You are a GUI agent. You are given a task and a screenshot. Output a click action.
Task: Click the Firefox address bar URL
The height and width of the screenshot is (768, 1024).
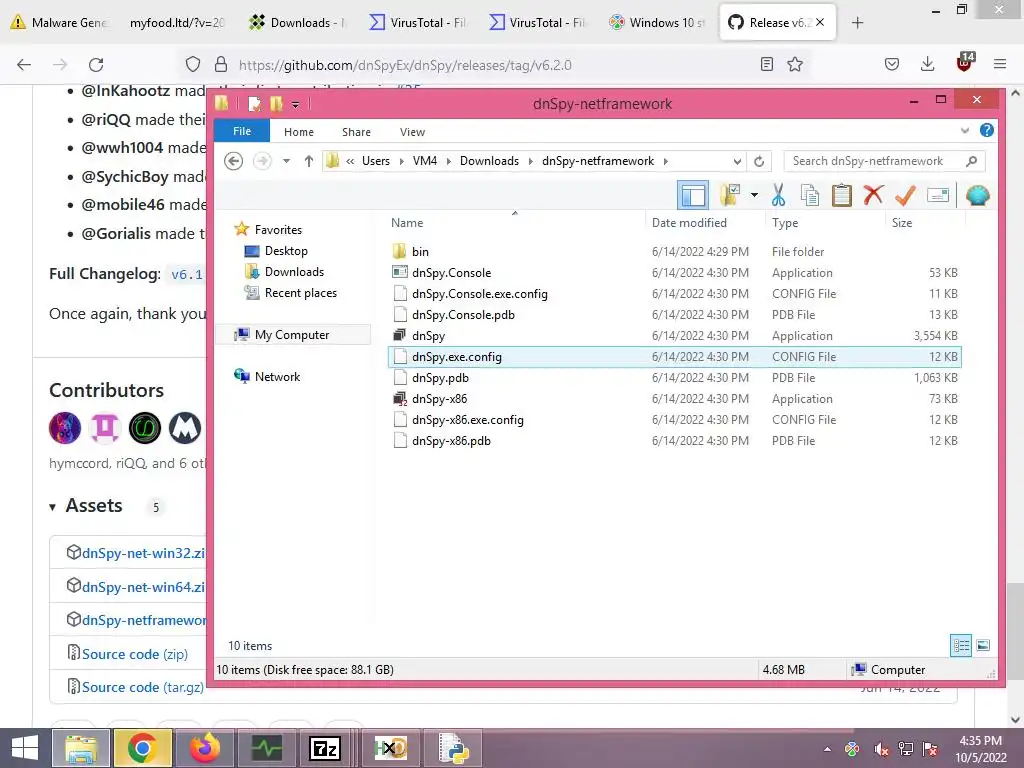[405, 65]
